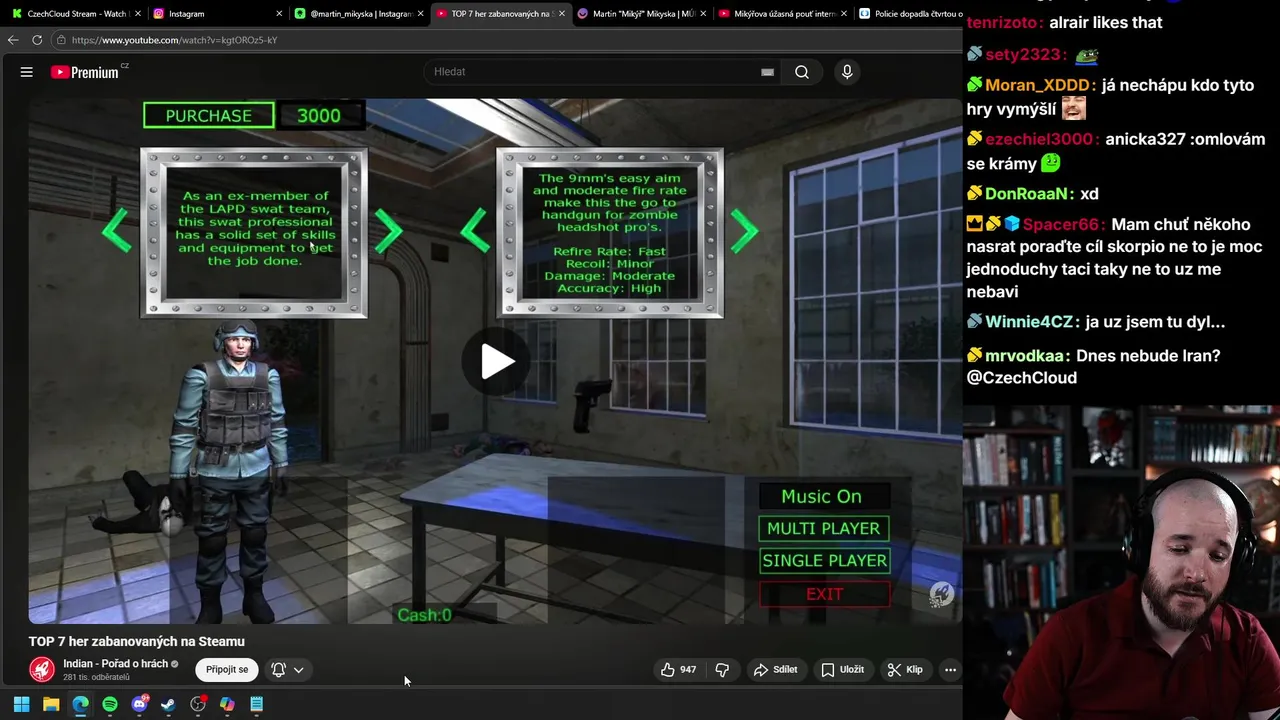Click the search magnifier button
This screenshot has height=720, width=1280.
[x=802, y=72]
